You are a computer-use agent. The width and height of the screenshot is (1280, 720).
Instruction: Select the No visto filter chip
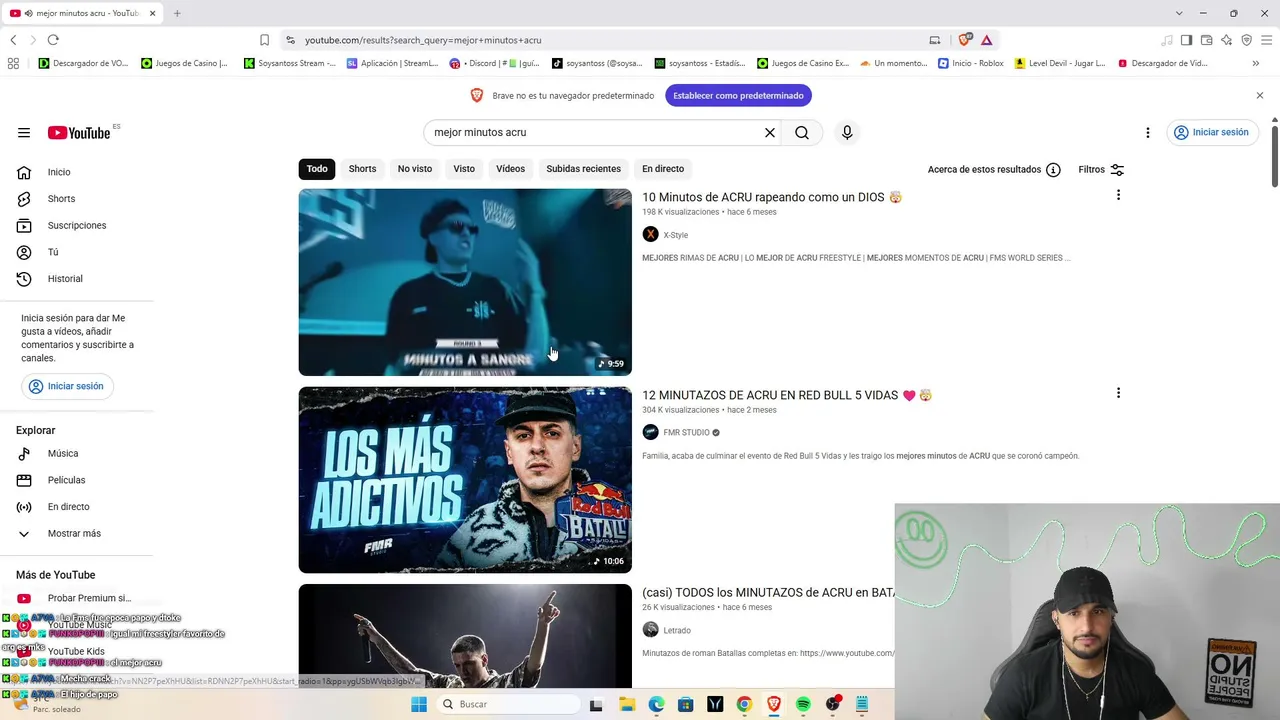pos(415,169)
